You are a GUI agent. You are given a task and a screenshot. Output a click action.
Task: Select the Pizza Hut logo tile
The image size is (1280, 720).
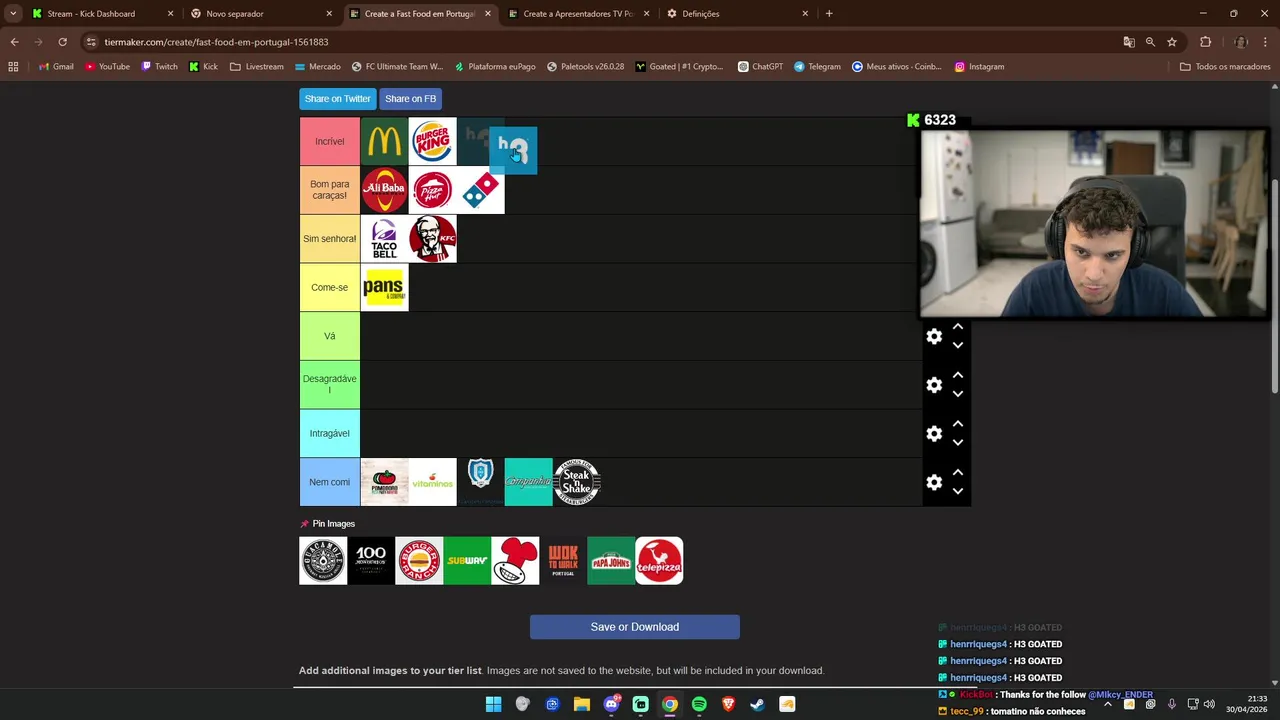[x=432, y=190]
